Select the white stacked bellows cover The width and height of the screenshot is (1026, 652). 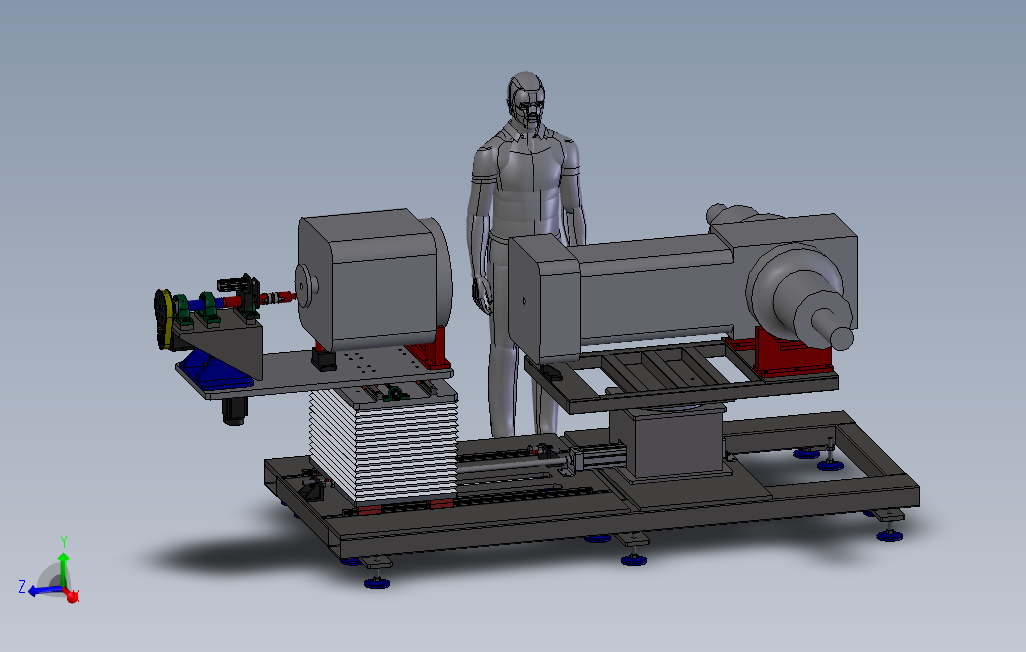[x=383, y=449]
